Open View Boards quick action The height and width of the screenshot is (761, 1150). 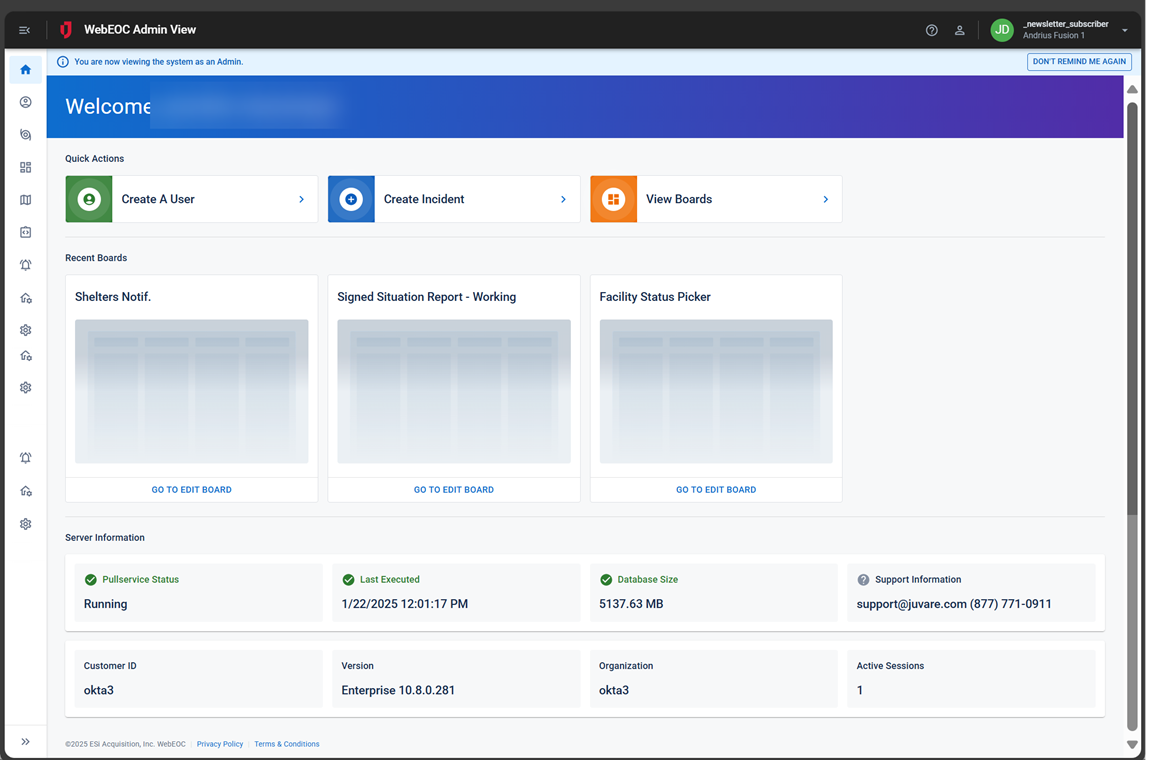tap(715, 198)
